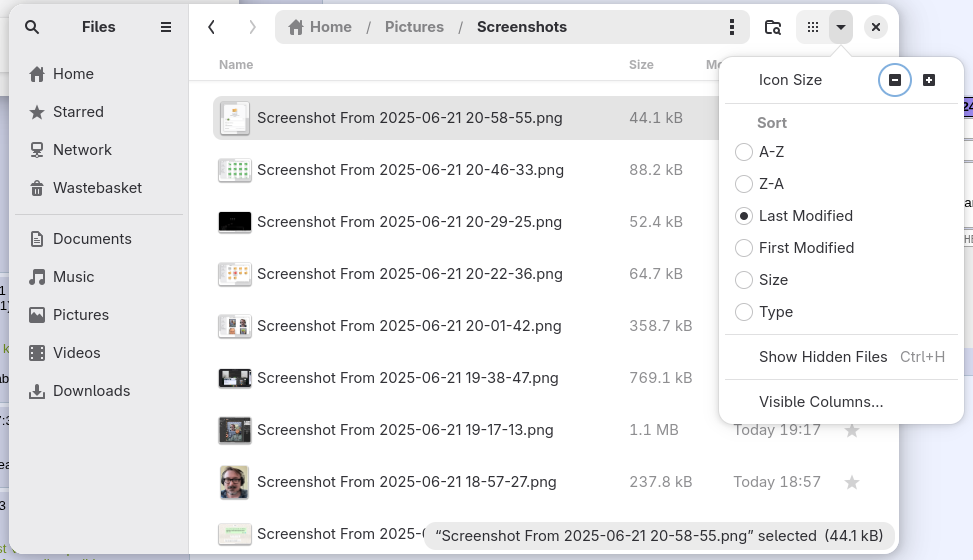Decrease icon size with minus button
973x560 pixels.
895,80
